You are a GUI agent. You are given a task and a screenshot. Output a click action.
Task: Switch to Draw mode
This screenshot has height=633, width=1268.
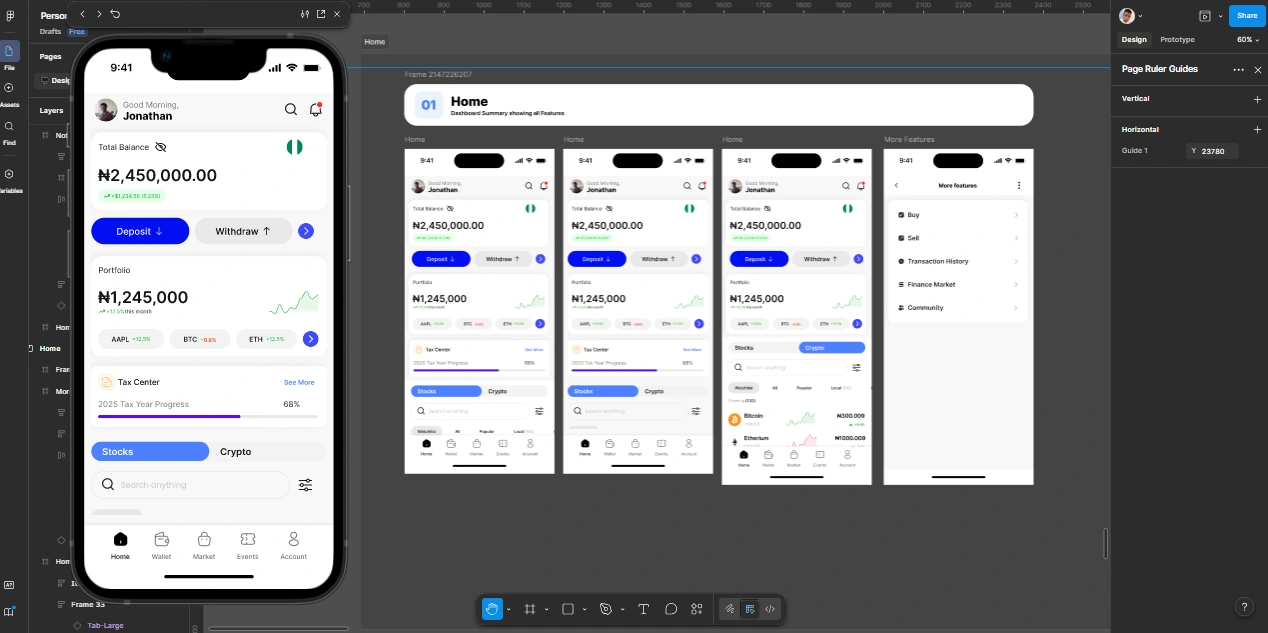pos(730,609)
